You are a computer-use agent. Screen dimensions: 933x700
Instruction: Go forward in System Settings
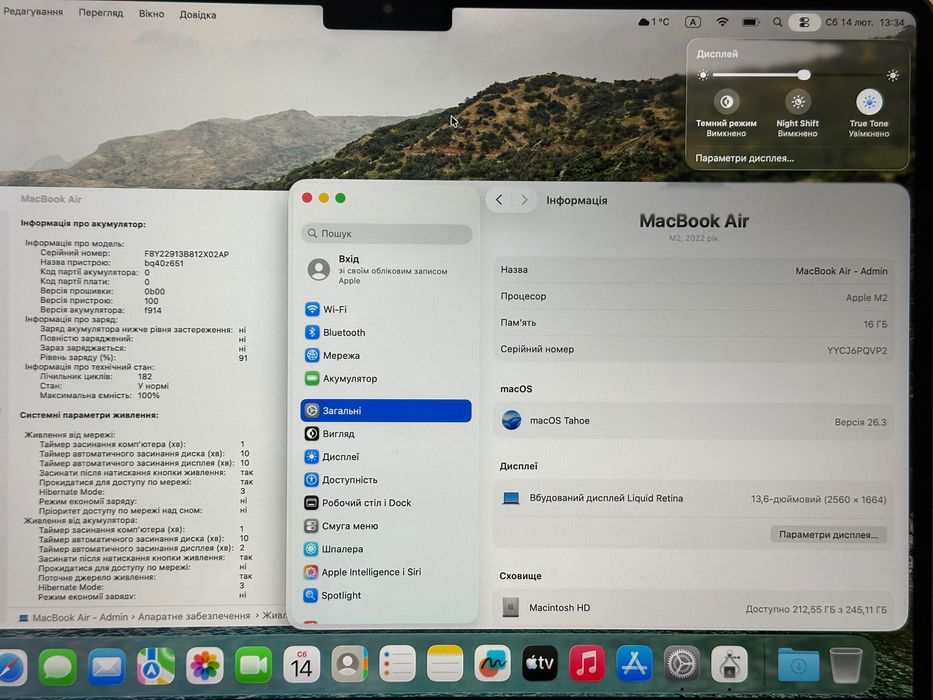(524, 200)
